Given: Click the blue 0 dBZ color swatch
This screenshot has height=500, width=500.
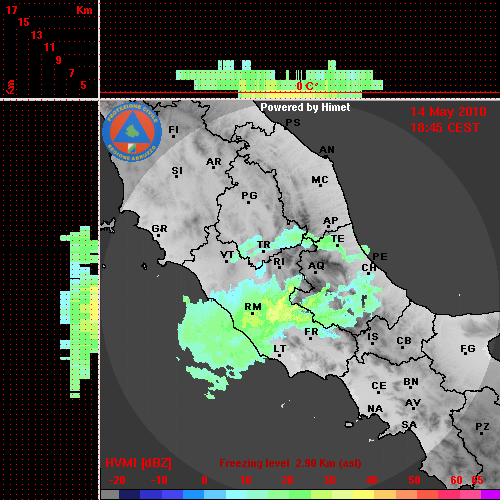Looking at the screenshot, I should pyautogui.click(x=193, y=494).
